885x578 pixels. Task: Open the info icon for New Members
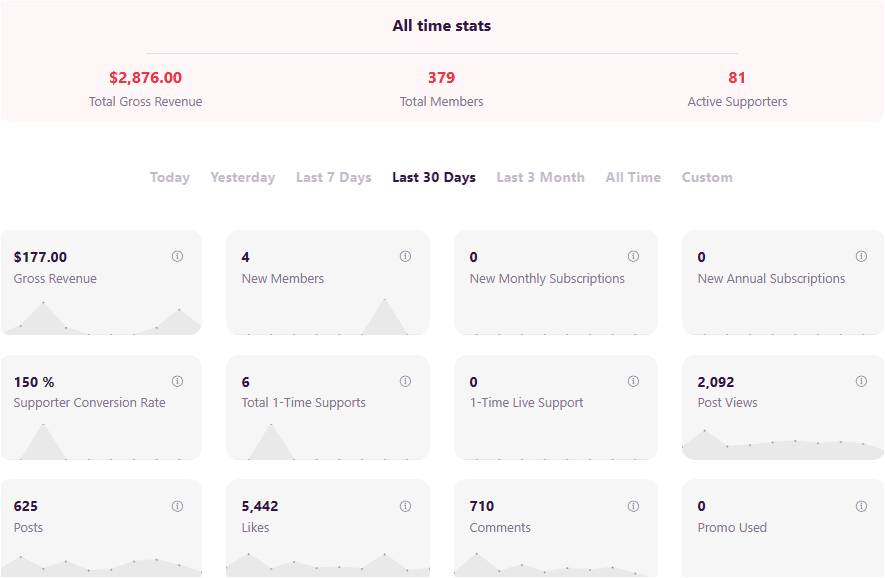click(x=405, y=256)
